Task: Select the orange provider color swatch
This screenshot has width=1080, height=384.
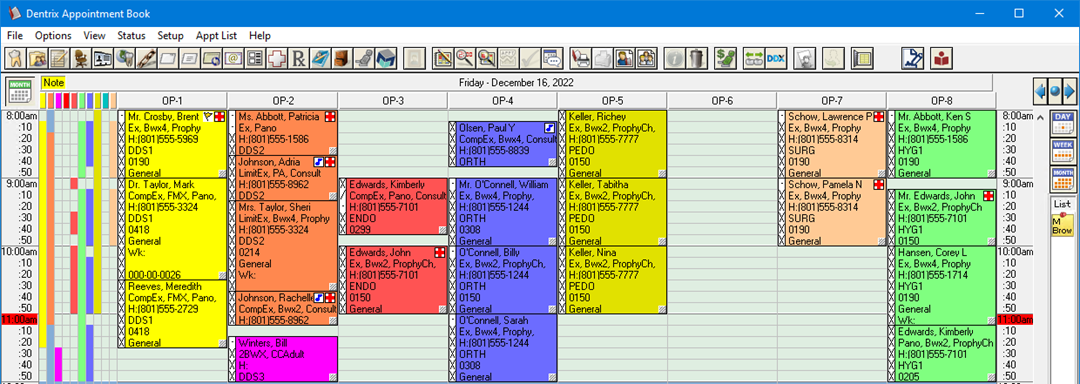Action: coord(50,100)
